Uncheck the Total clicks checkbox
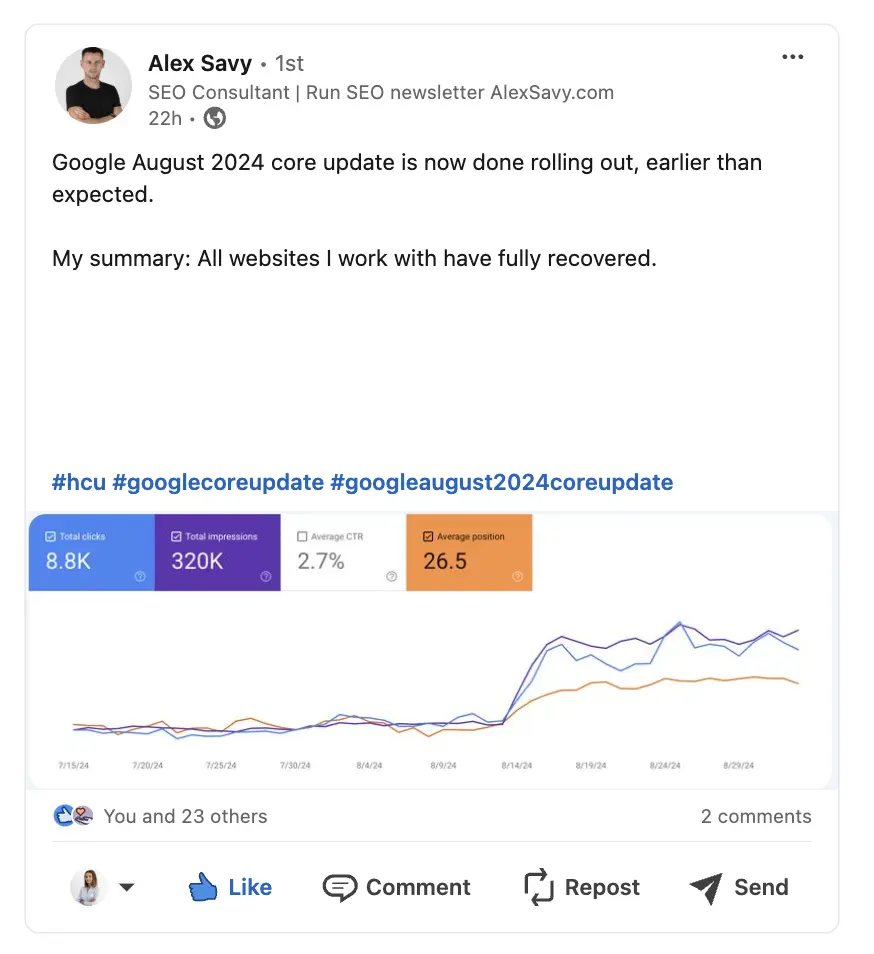 50,537
